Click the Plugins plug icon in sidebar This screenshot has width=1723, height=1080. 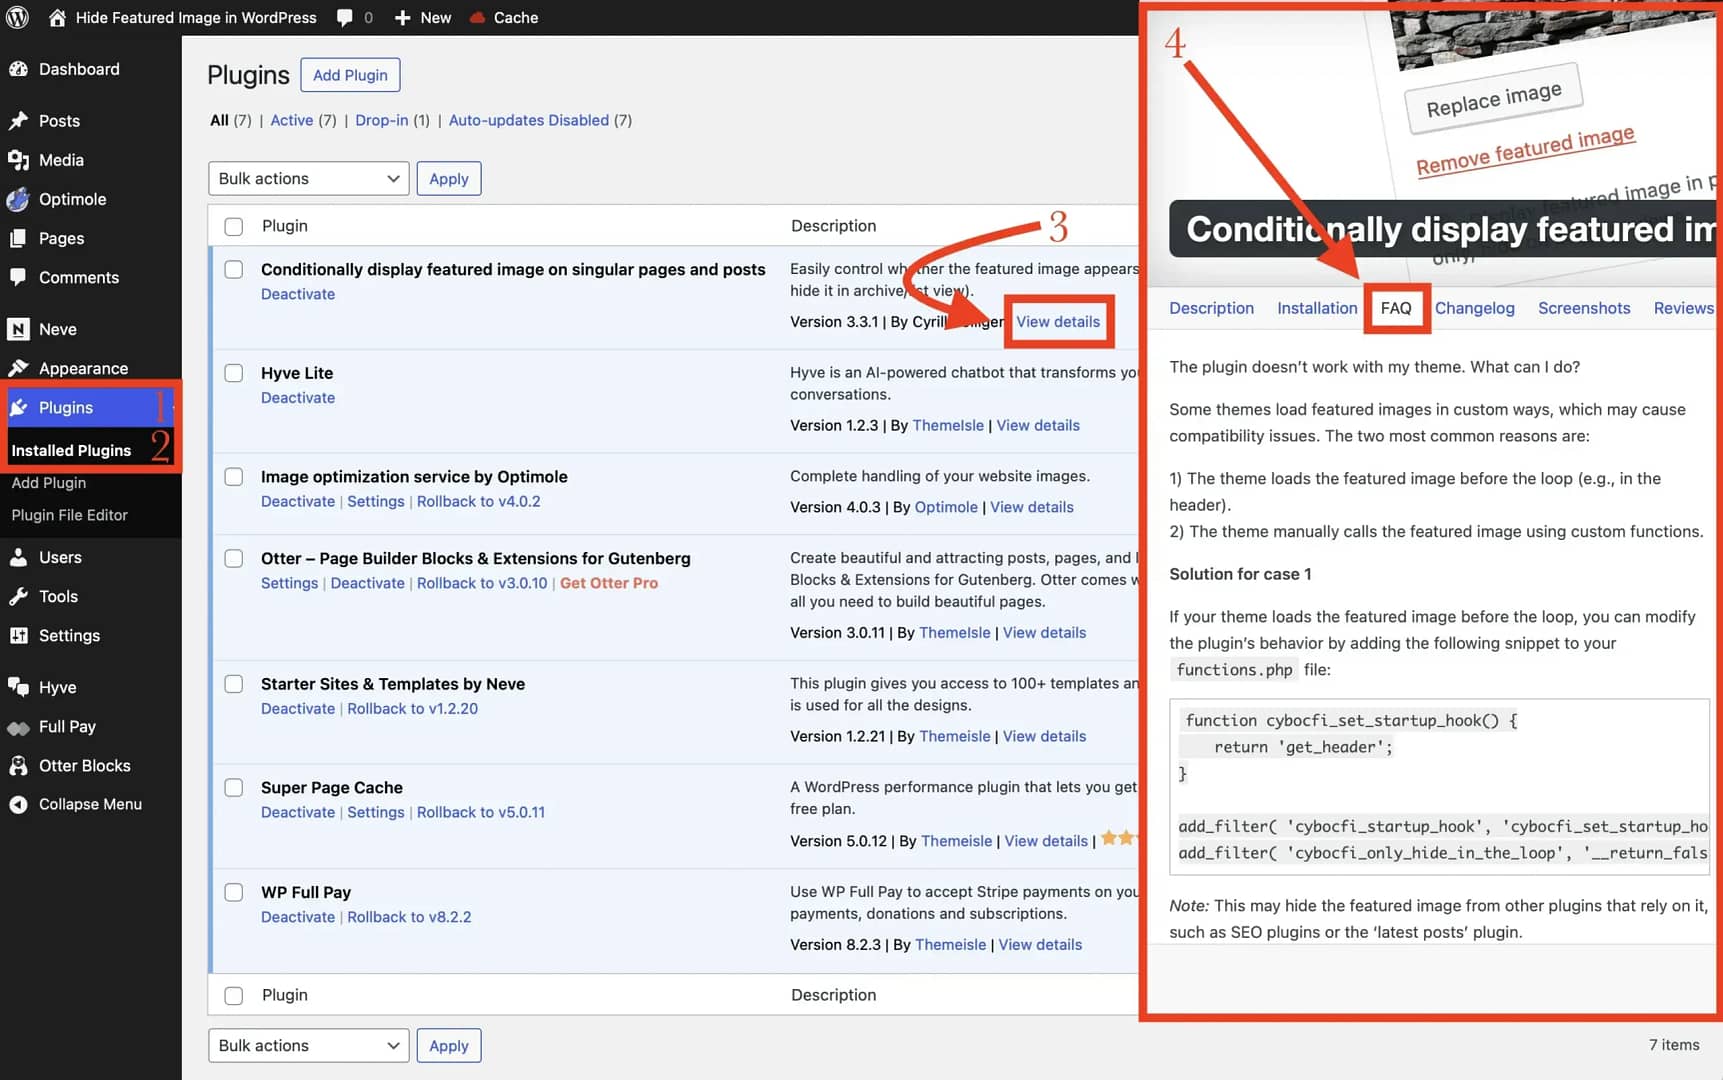click(18, 407)
